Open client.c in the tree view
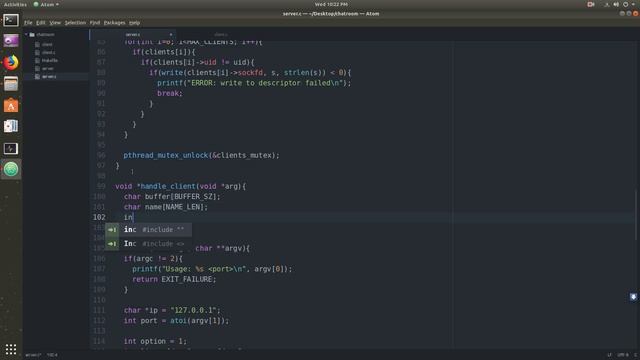640x360 pixels. [48, 53]
